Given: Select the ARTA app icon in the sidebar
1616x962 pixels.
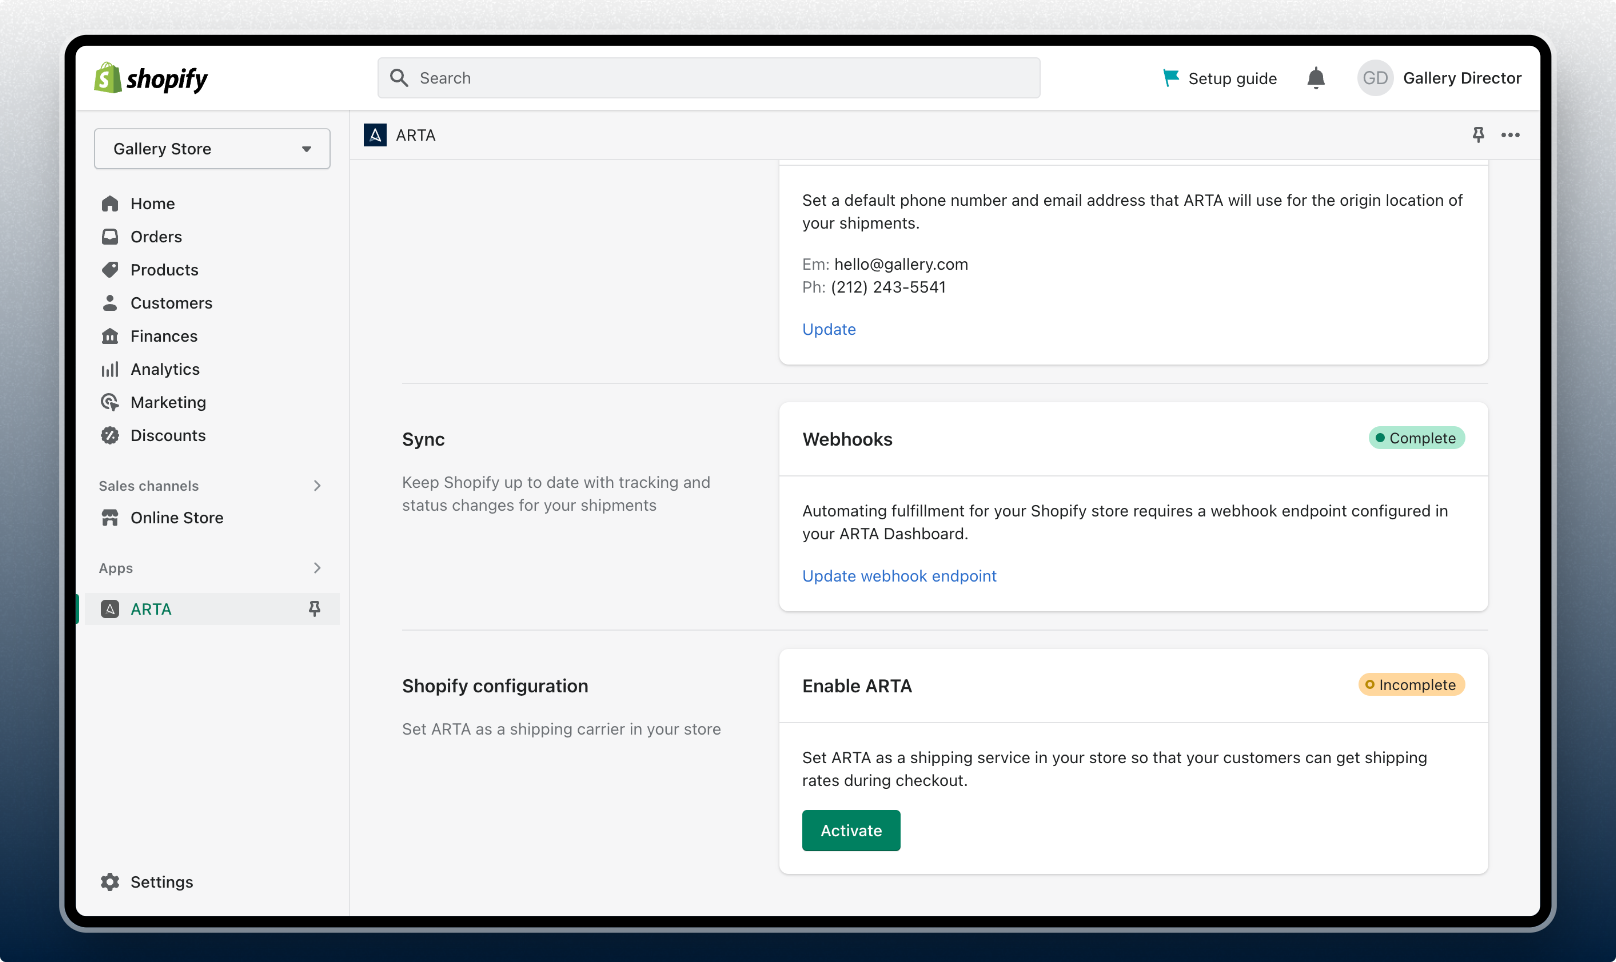Looking at the screenshot, I should click(110, 608).
